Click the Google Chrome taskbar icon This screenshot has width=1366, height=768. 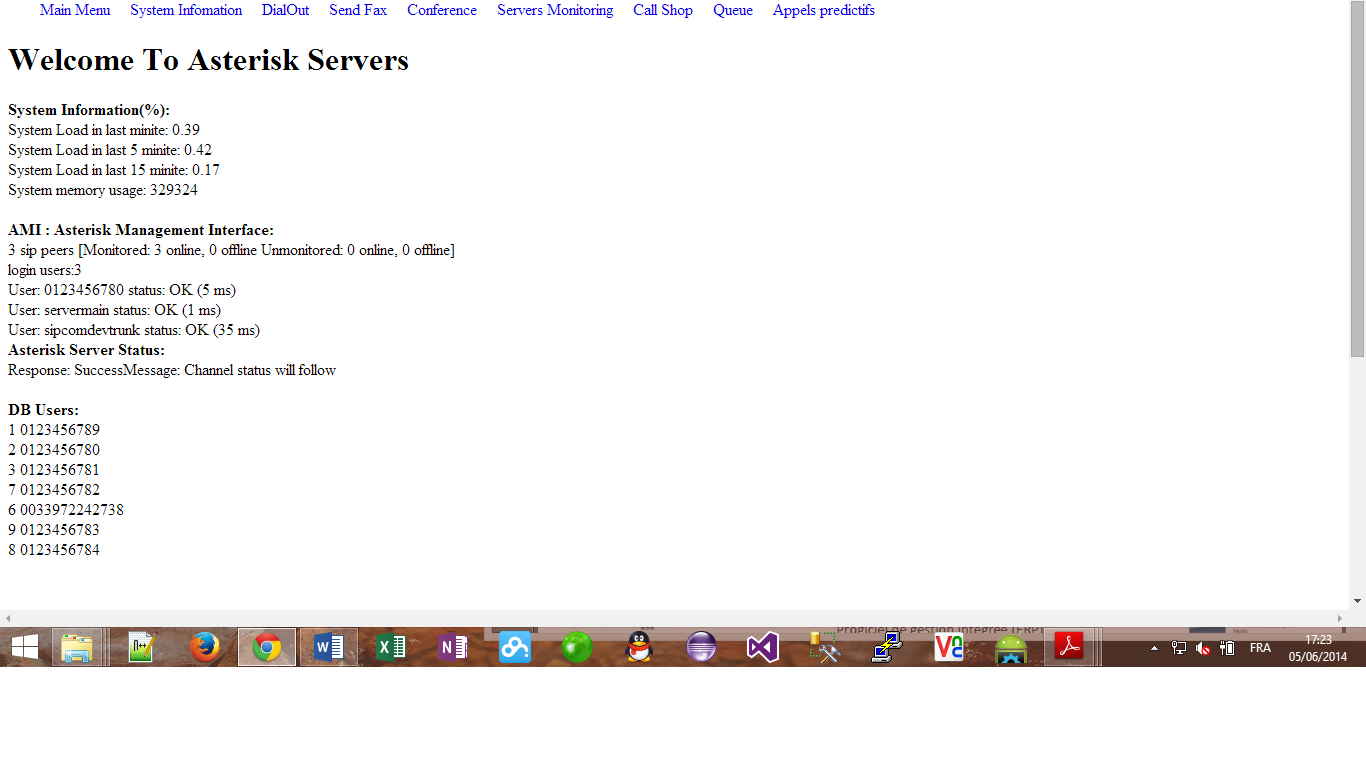(x=266, y=648)
